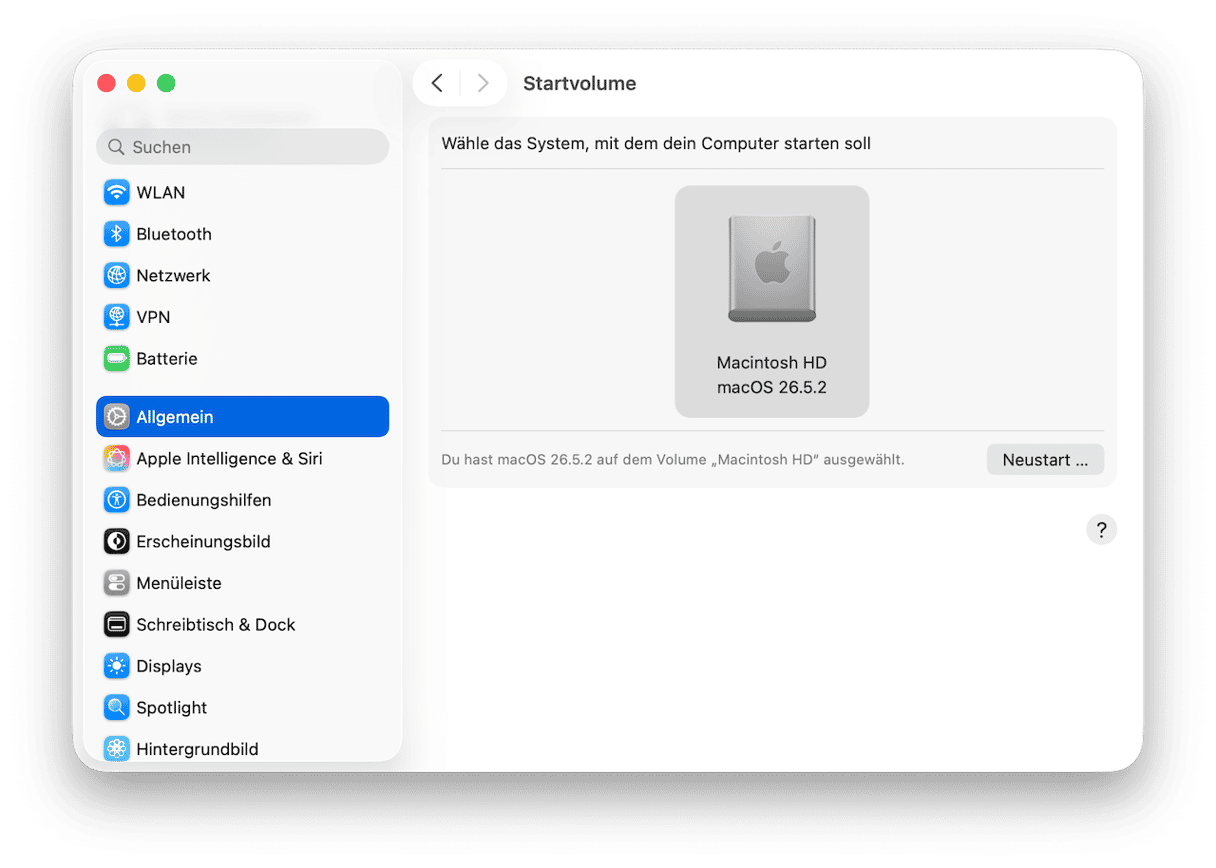Click the Schreibtisch & Dock icon
Screen dimensions: 1216x868
pyautogui.click(x=117, y=624)
